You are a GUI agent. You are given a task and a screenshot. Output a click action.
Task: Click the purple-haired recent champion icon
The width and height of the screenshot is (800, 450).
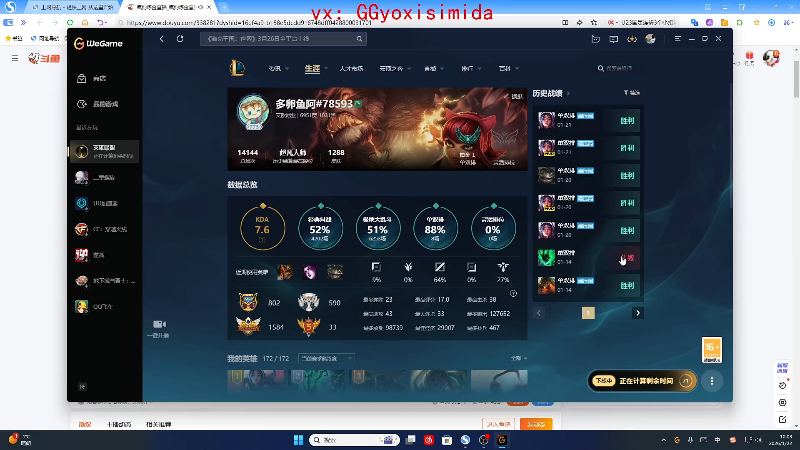click(310, 272)
